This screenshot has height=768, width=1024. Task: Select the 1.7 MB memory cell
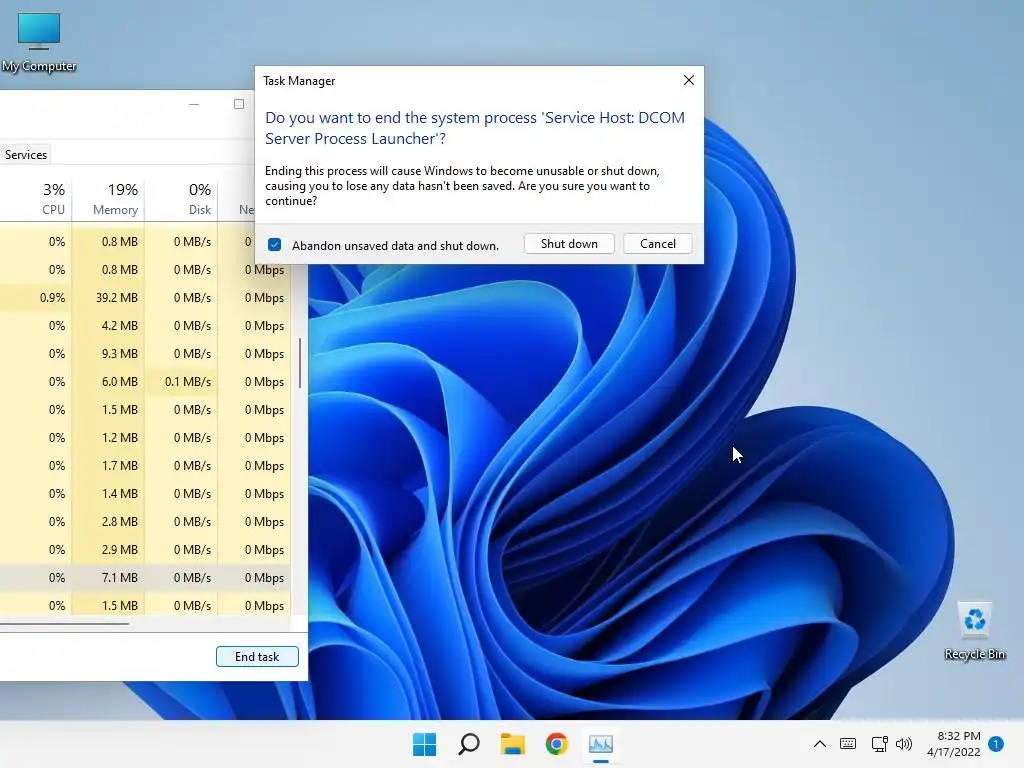(x=108, y=466)
